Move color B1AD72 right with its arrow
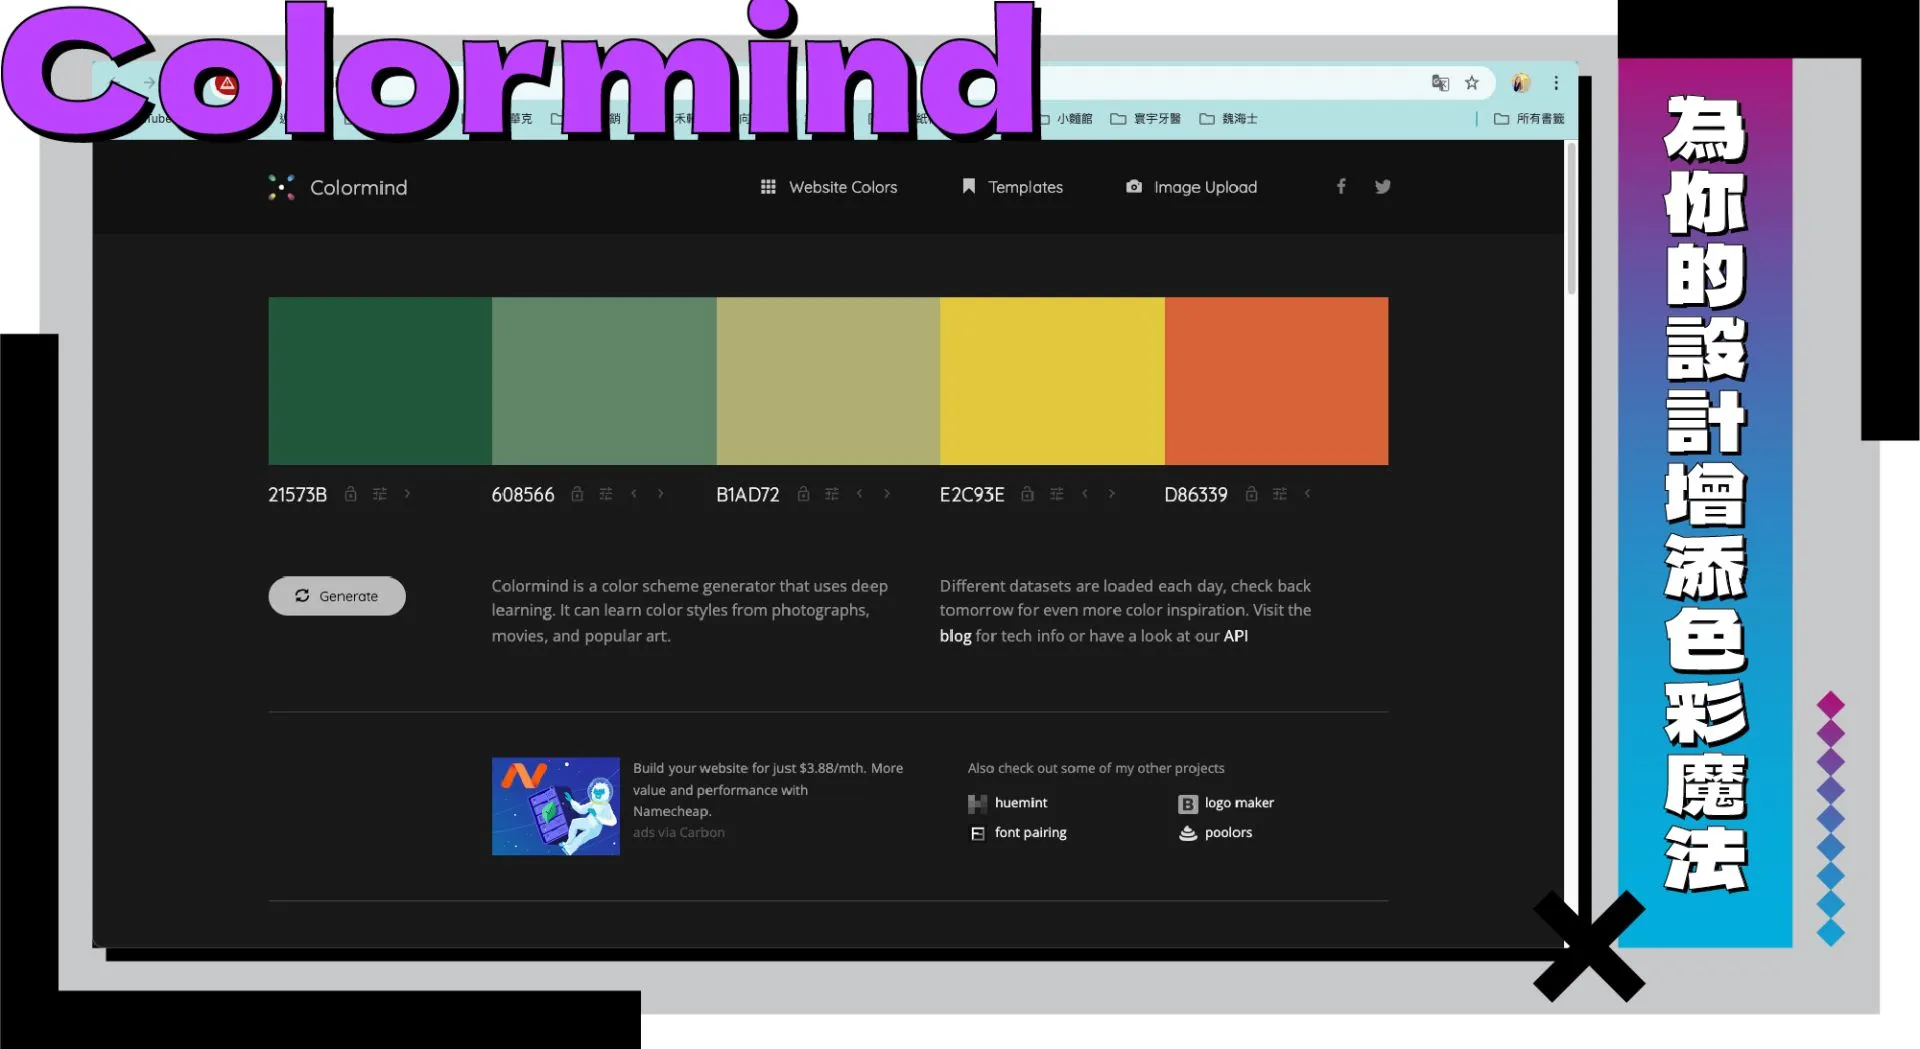Viewport: 1920px width, 1049px height. pyautogui.click(x=886, y=494)
